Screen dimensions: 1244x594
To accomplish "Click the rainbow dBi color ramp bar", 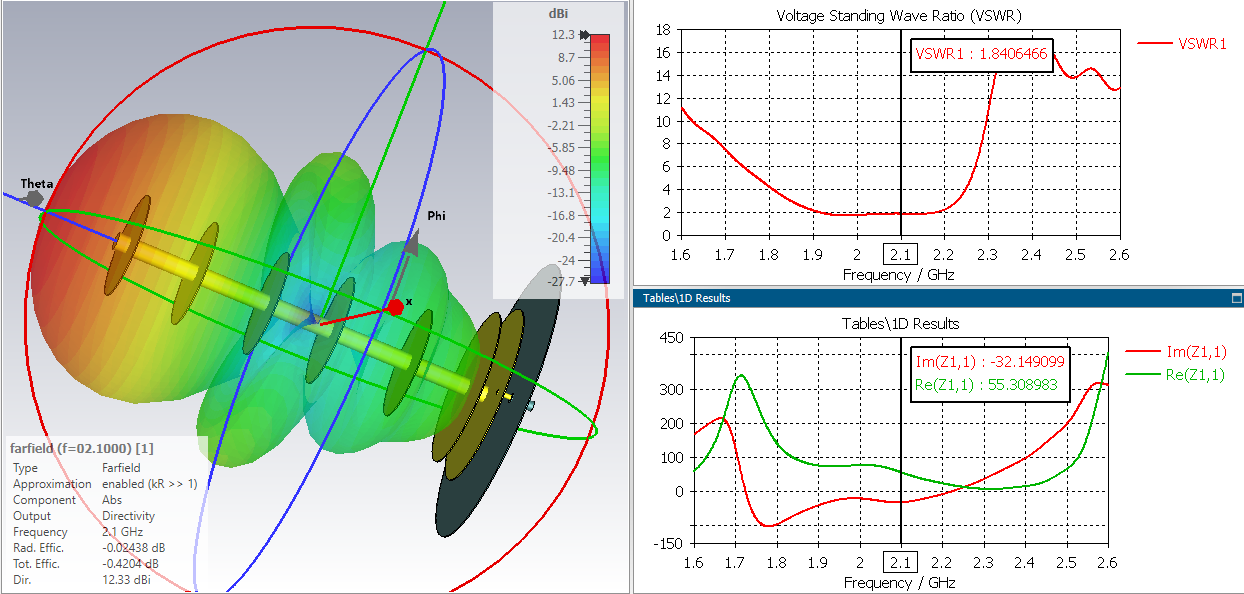I will 599,158.
